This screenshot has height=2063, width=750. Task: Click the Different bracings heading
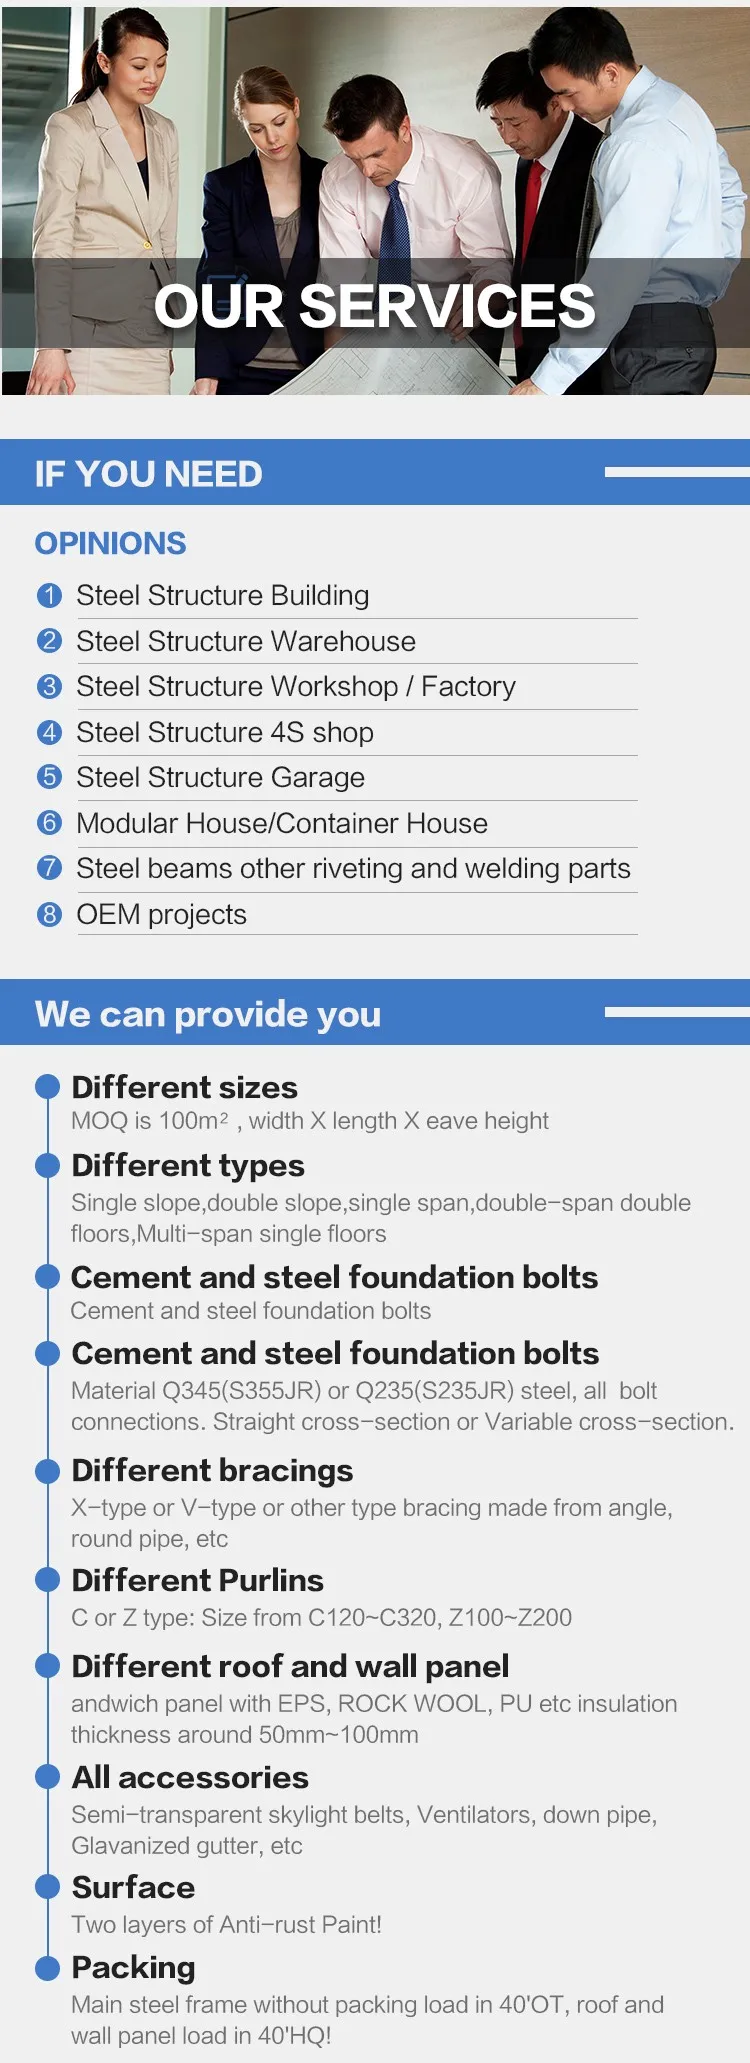click(212, 1471)
